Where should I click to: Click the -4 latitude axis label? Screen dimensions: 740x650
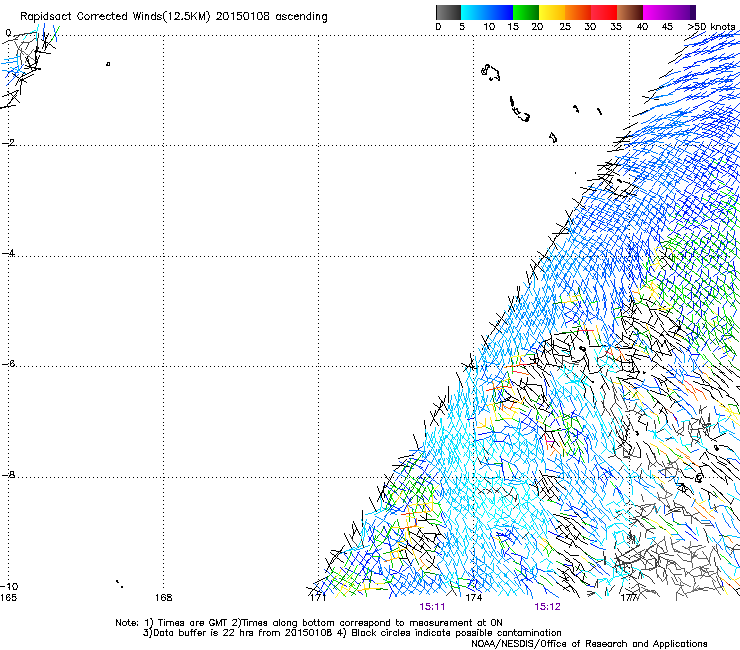coord(8,253)
